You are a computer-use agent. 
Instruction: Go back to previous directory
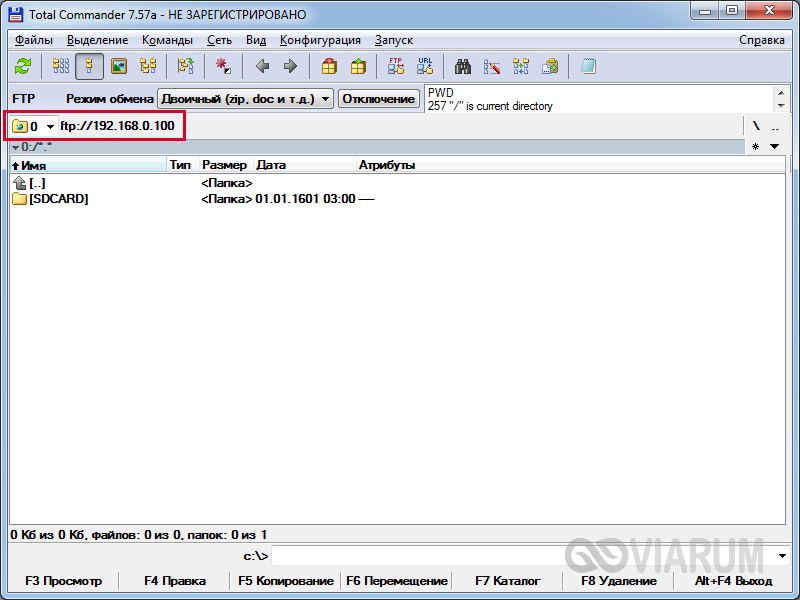click(x=262, y=66)
